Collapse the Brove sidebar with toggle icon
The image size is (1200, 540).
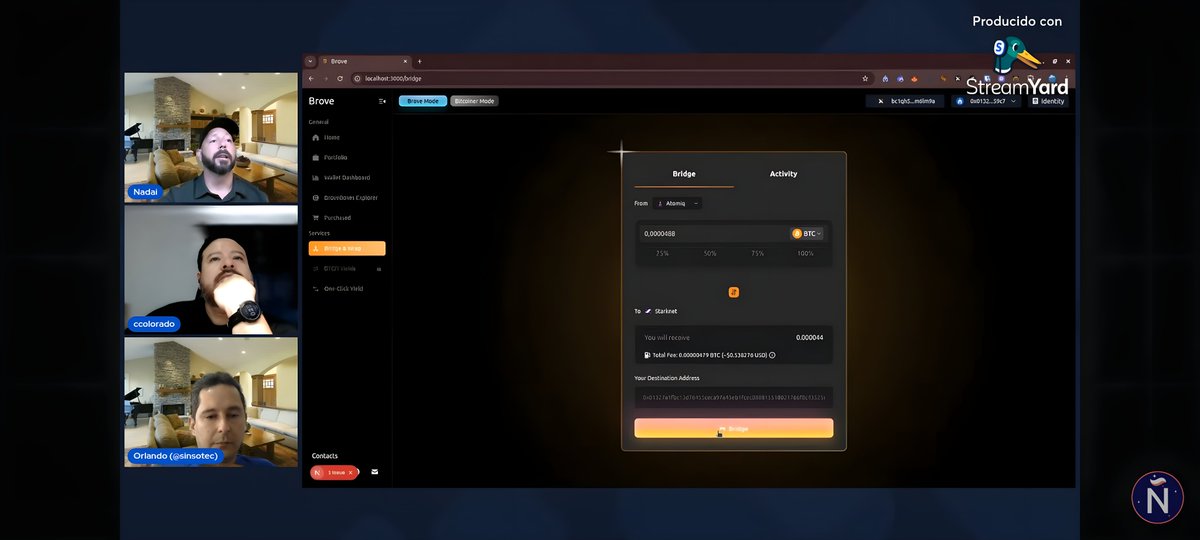coord(382,101)
